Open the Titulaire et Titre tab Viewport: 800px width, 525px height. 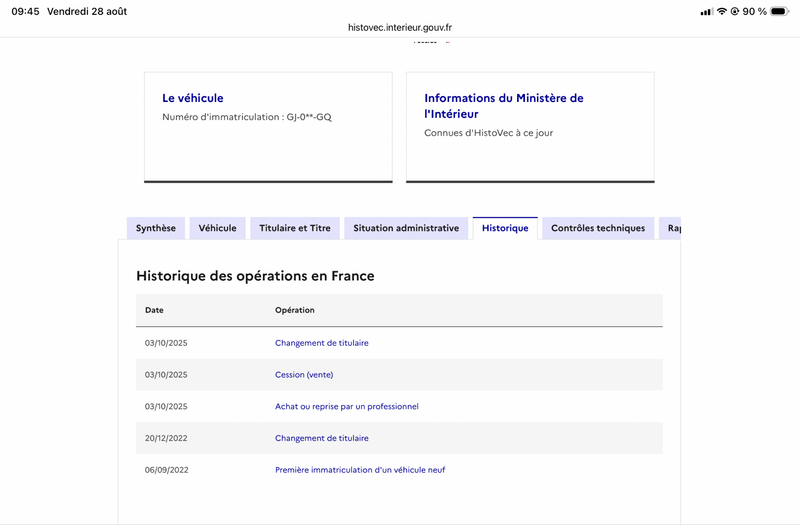[x=295, y=228]
